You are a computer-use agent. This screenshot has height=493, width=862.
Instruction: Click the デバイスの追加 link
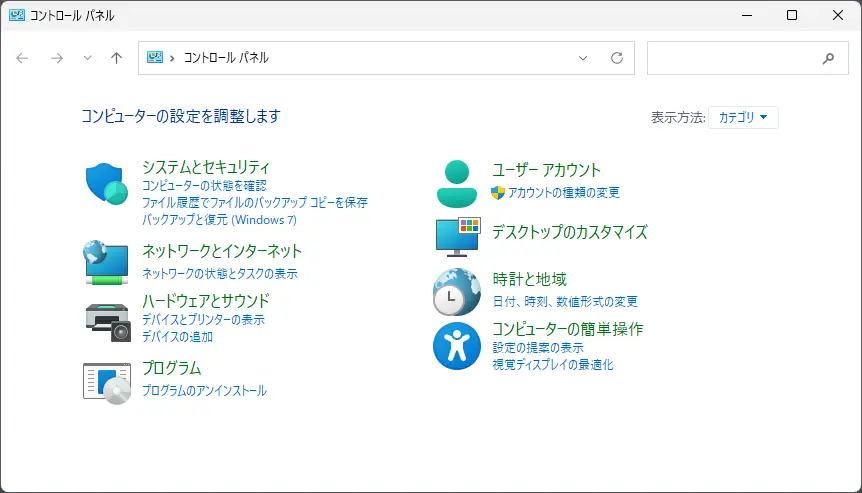pyautogui.click(x=177, y=336)
